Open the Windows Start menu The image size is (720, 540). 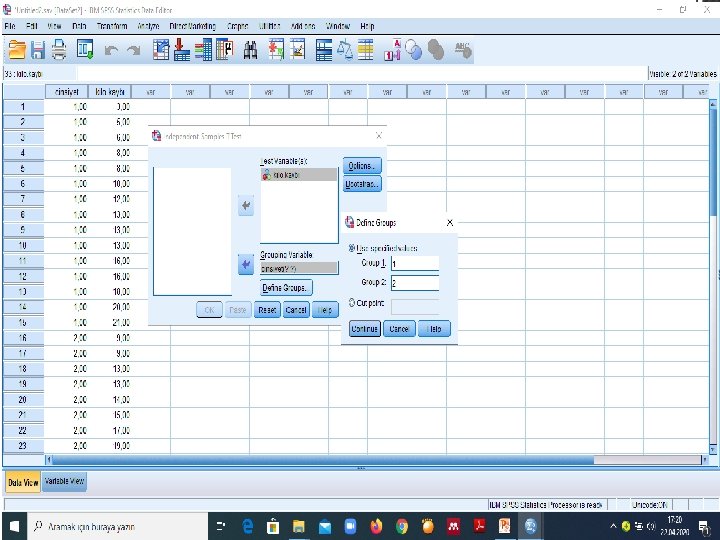(x=14, y=526)
